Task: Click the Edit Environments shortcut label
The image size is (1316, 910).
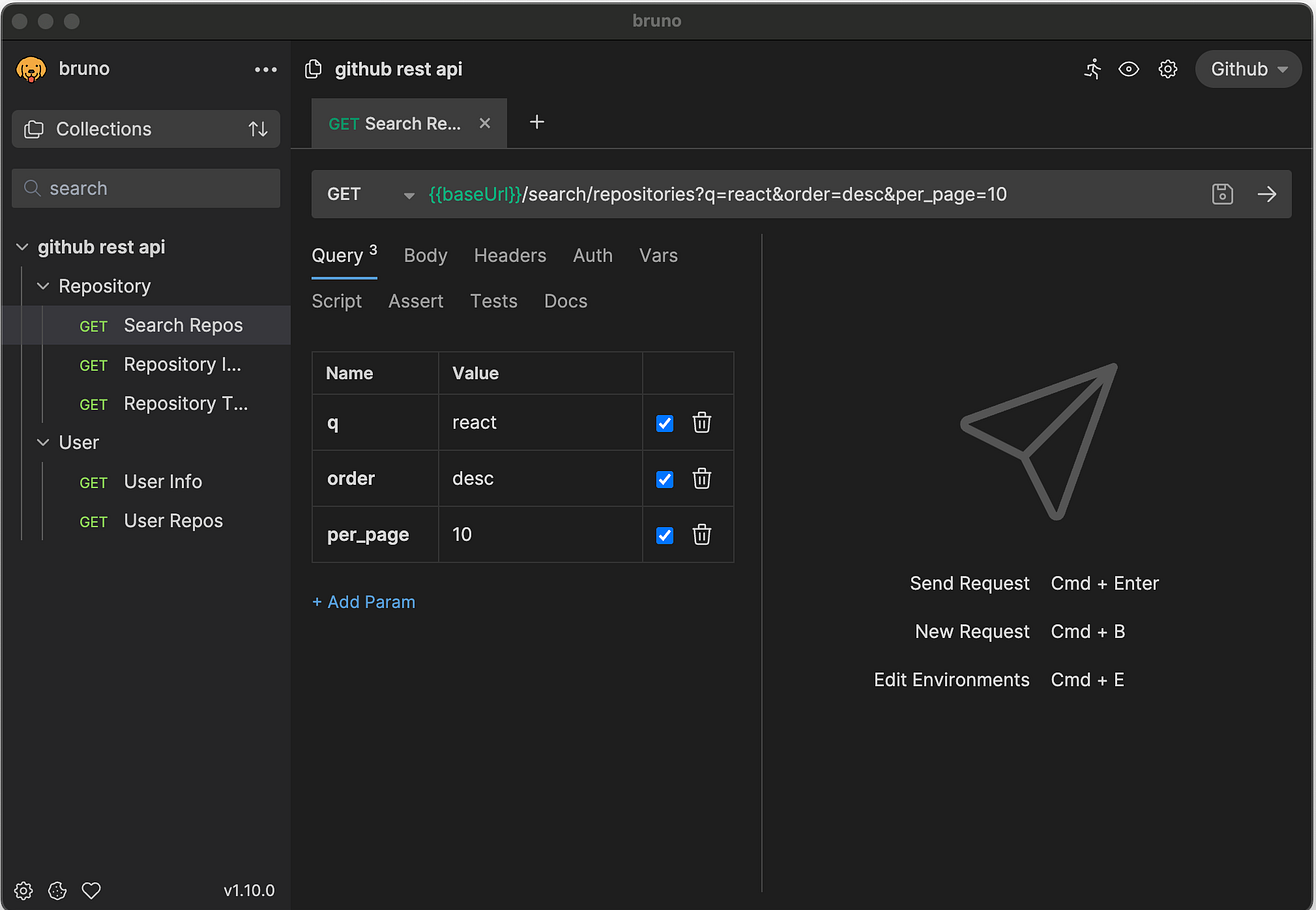Action: click(951, 679)
